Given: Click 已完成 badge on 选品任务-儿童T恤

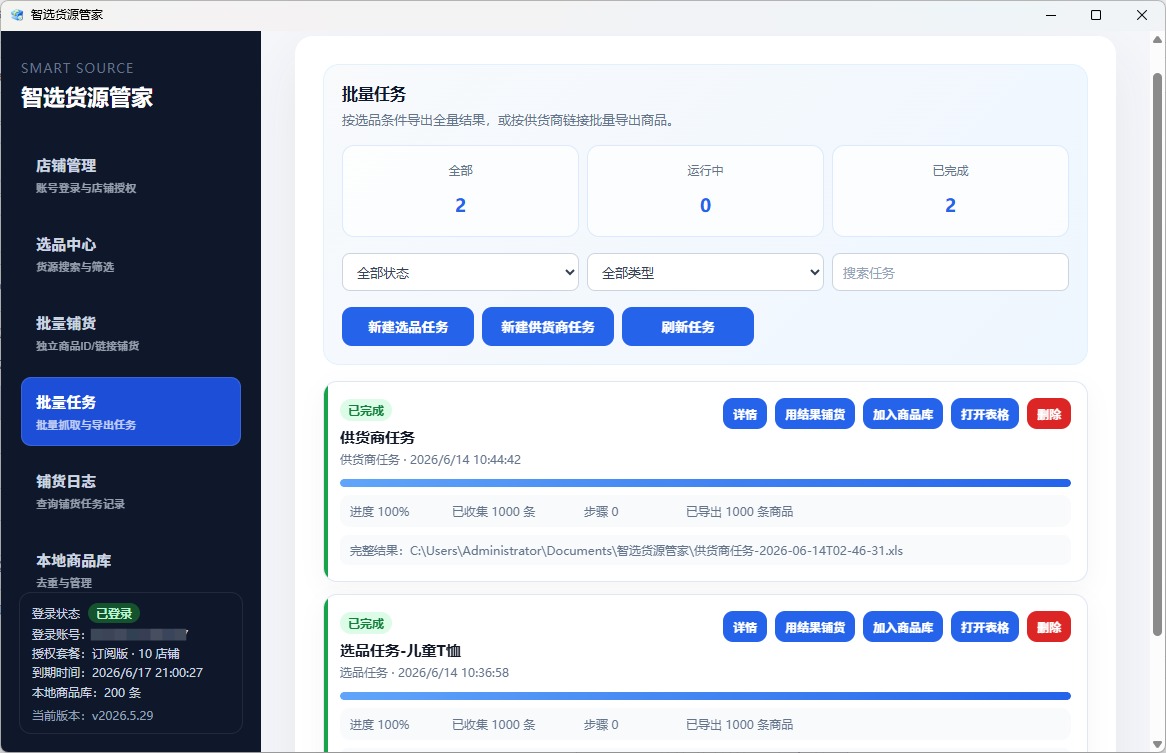Looking at the screenshot, I should click(366, 623).
